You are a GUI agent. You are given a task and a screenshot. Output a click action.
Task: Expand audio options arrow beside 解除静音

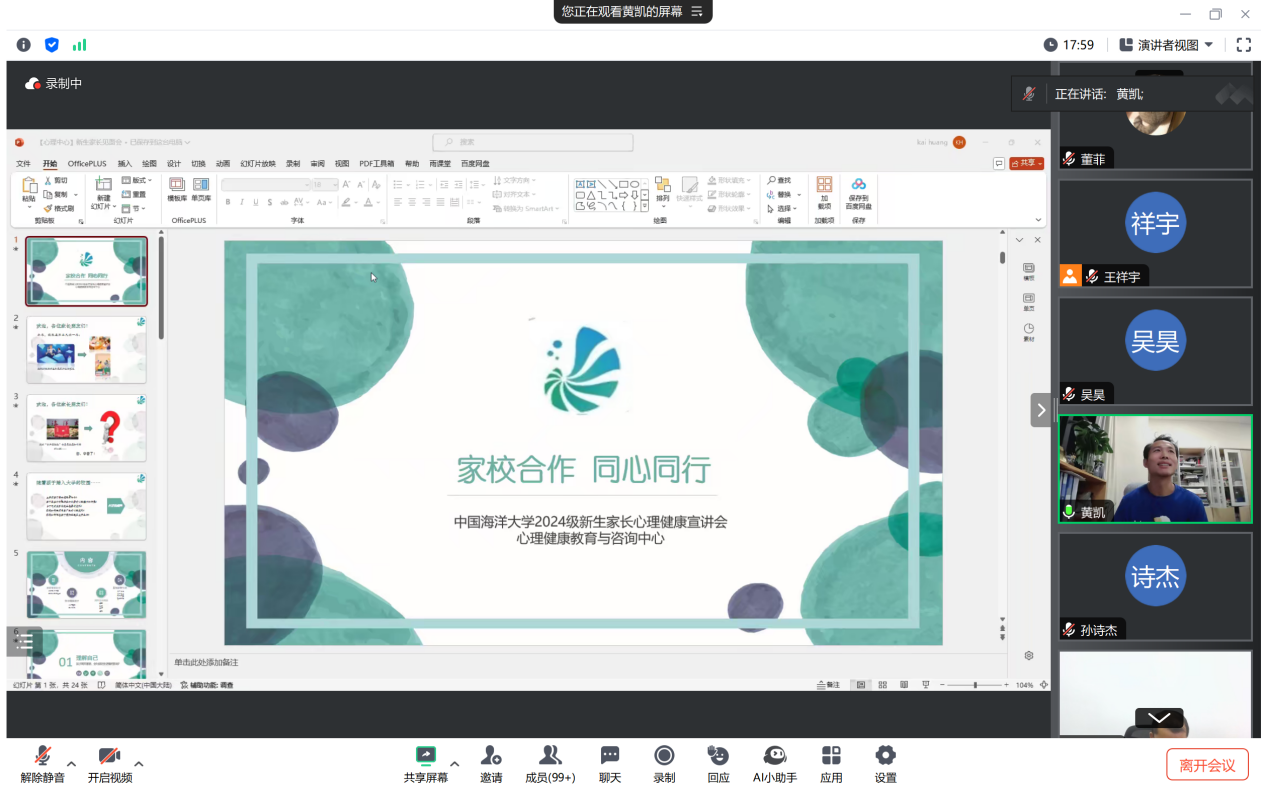coord(71,764)
